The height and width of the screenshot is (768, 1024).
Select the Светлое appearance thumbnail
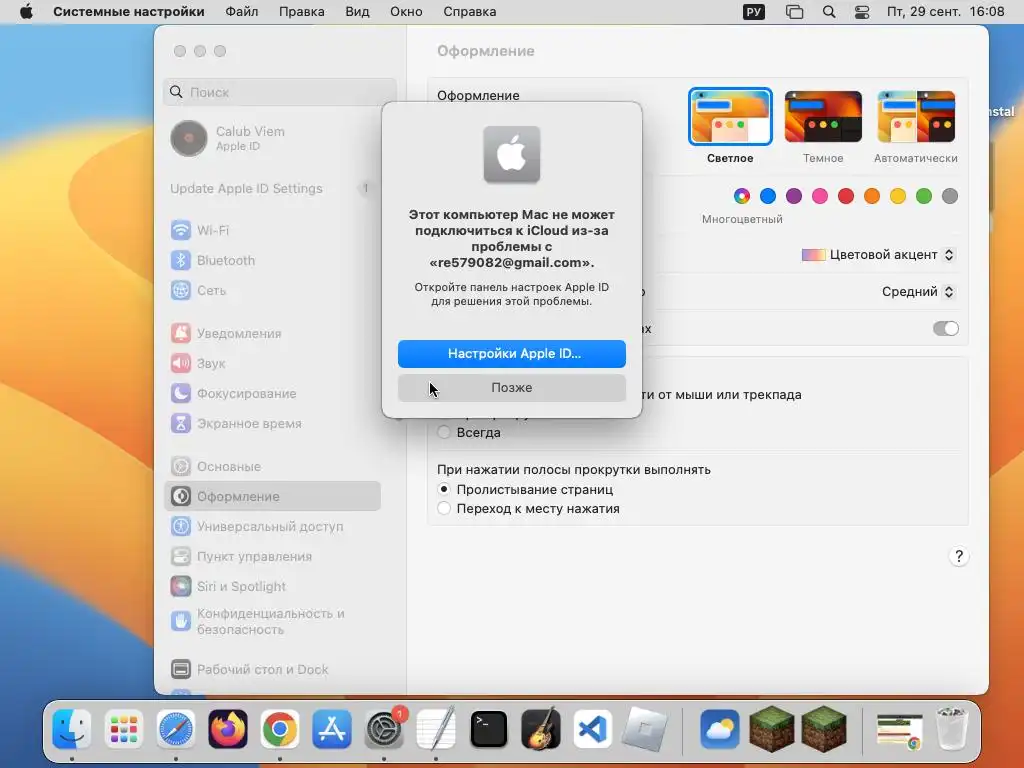tap(730, 116)
